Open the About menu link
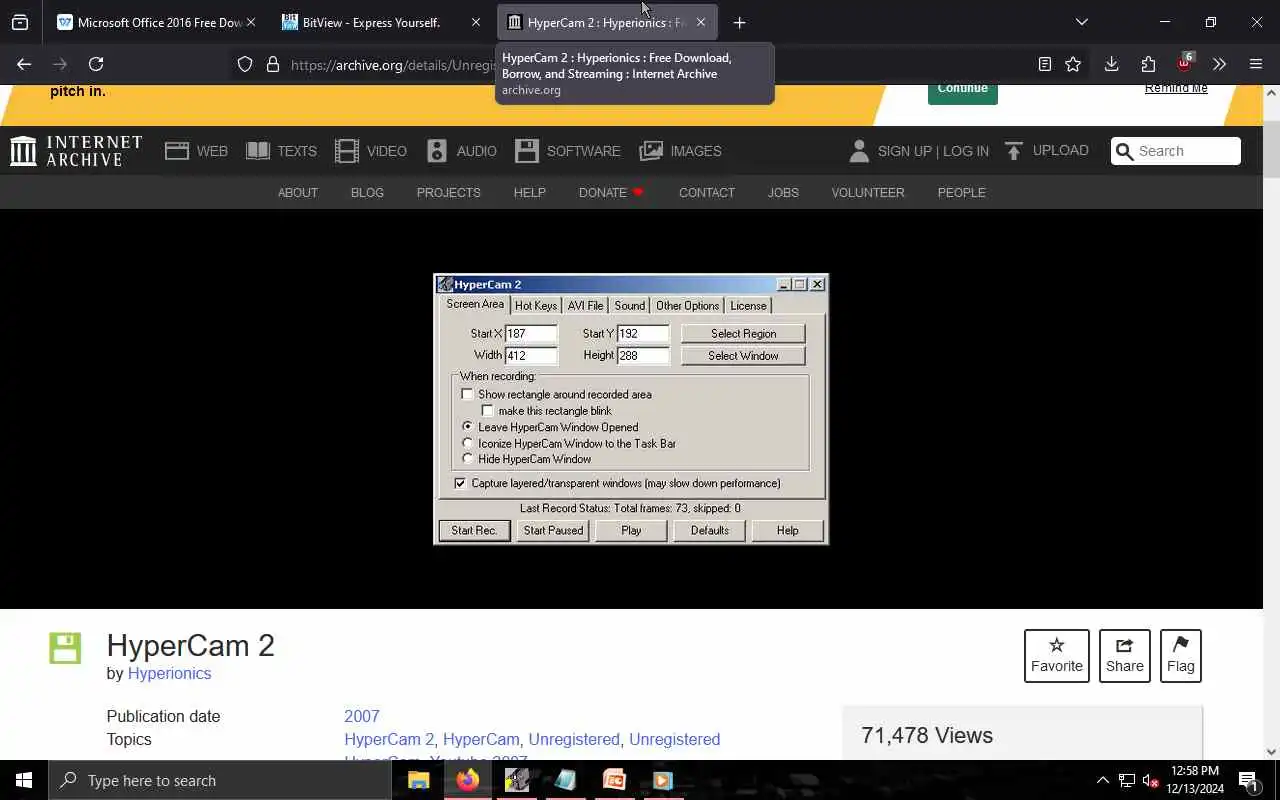1280x800 pixels. pyautogui.click(x=298, y=192)
